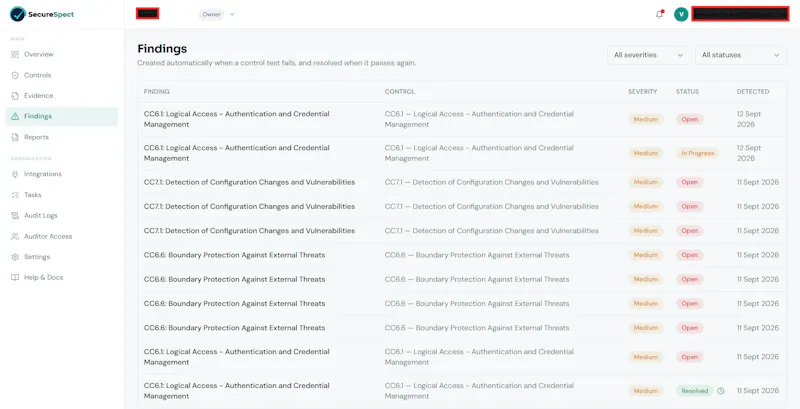Go to the Overview page
800x409 pixels.
click(x=61, y=54)
